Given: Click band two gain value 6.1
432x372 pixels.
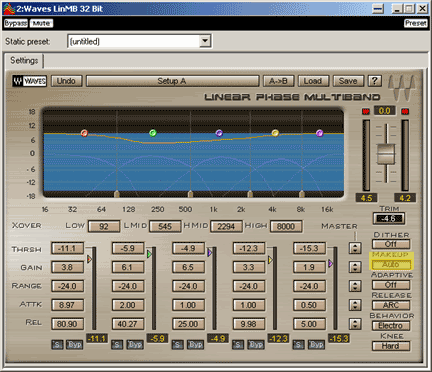Looking at the screenshot, I should (128, 267).
